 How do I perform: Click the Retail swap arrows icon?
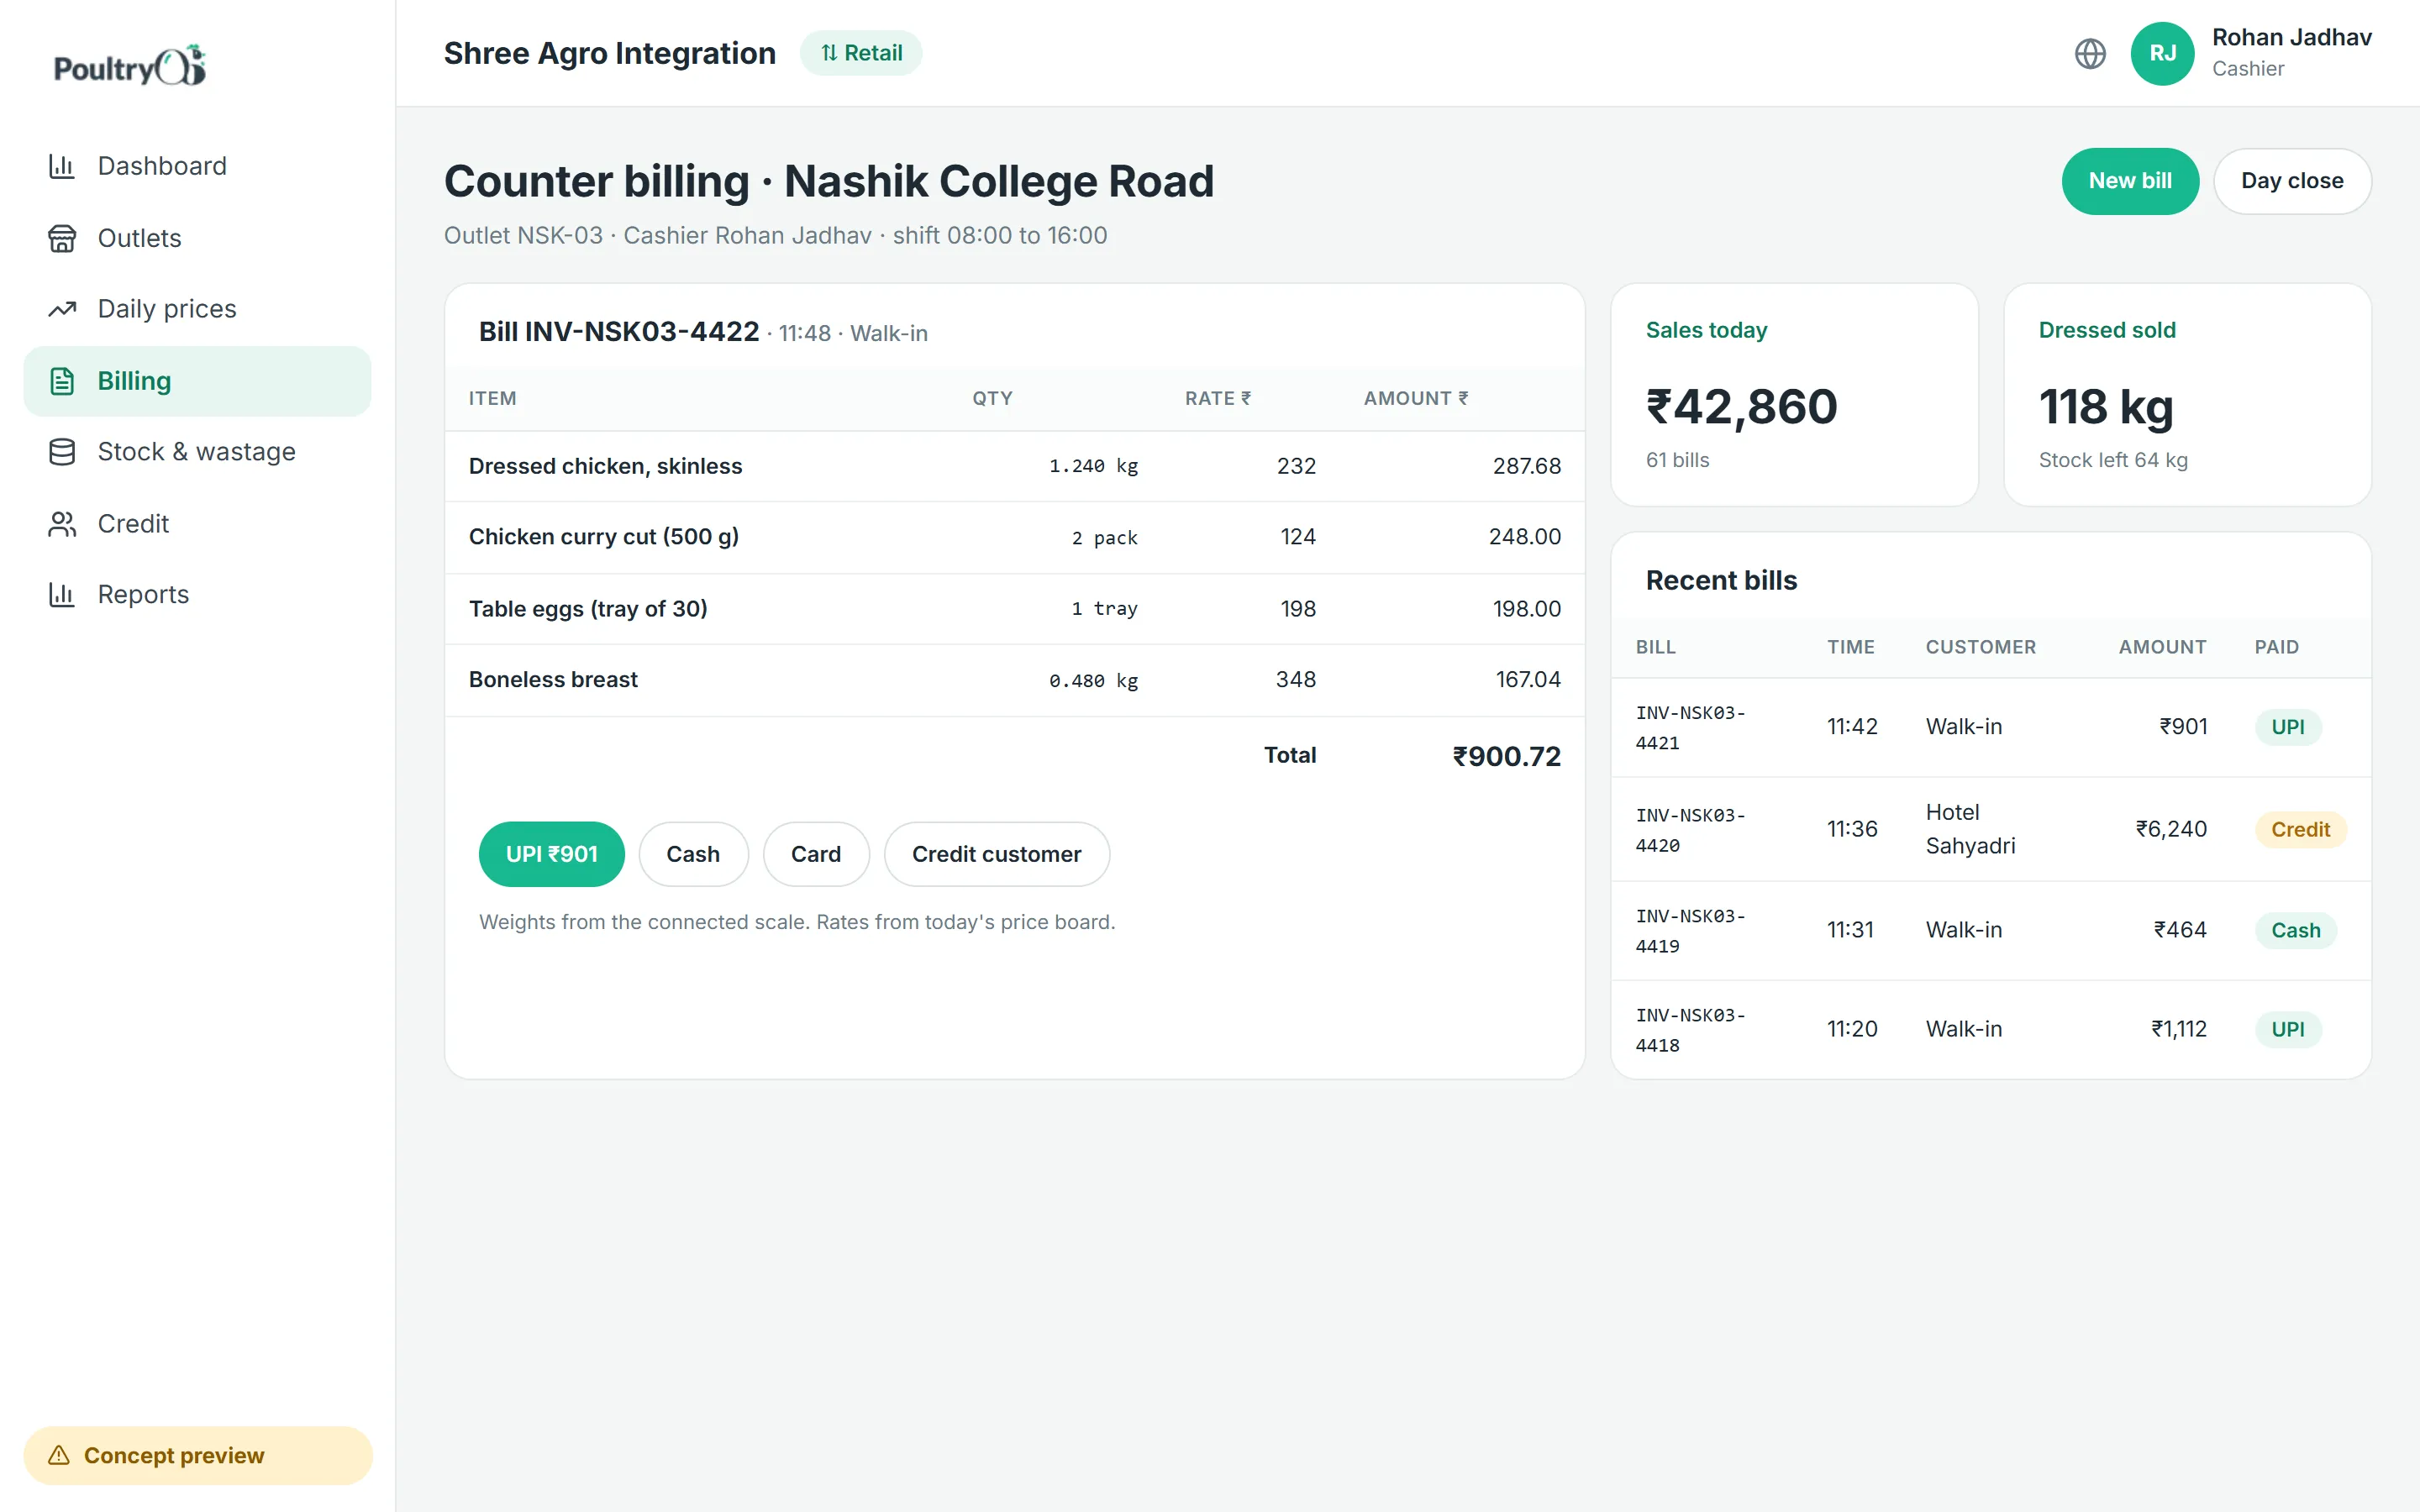click(829, 53)
